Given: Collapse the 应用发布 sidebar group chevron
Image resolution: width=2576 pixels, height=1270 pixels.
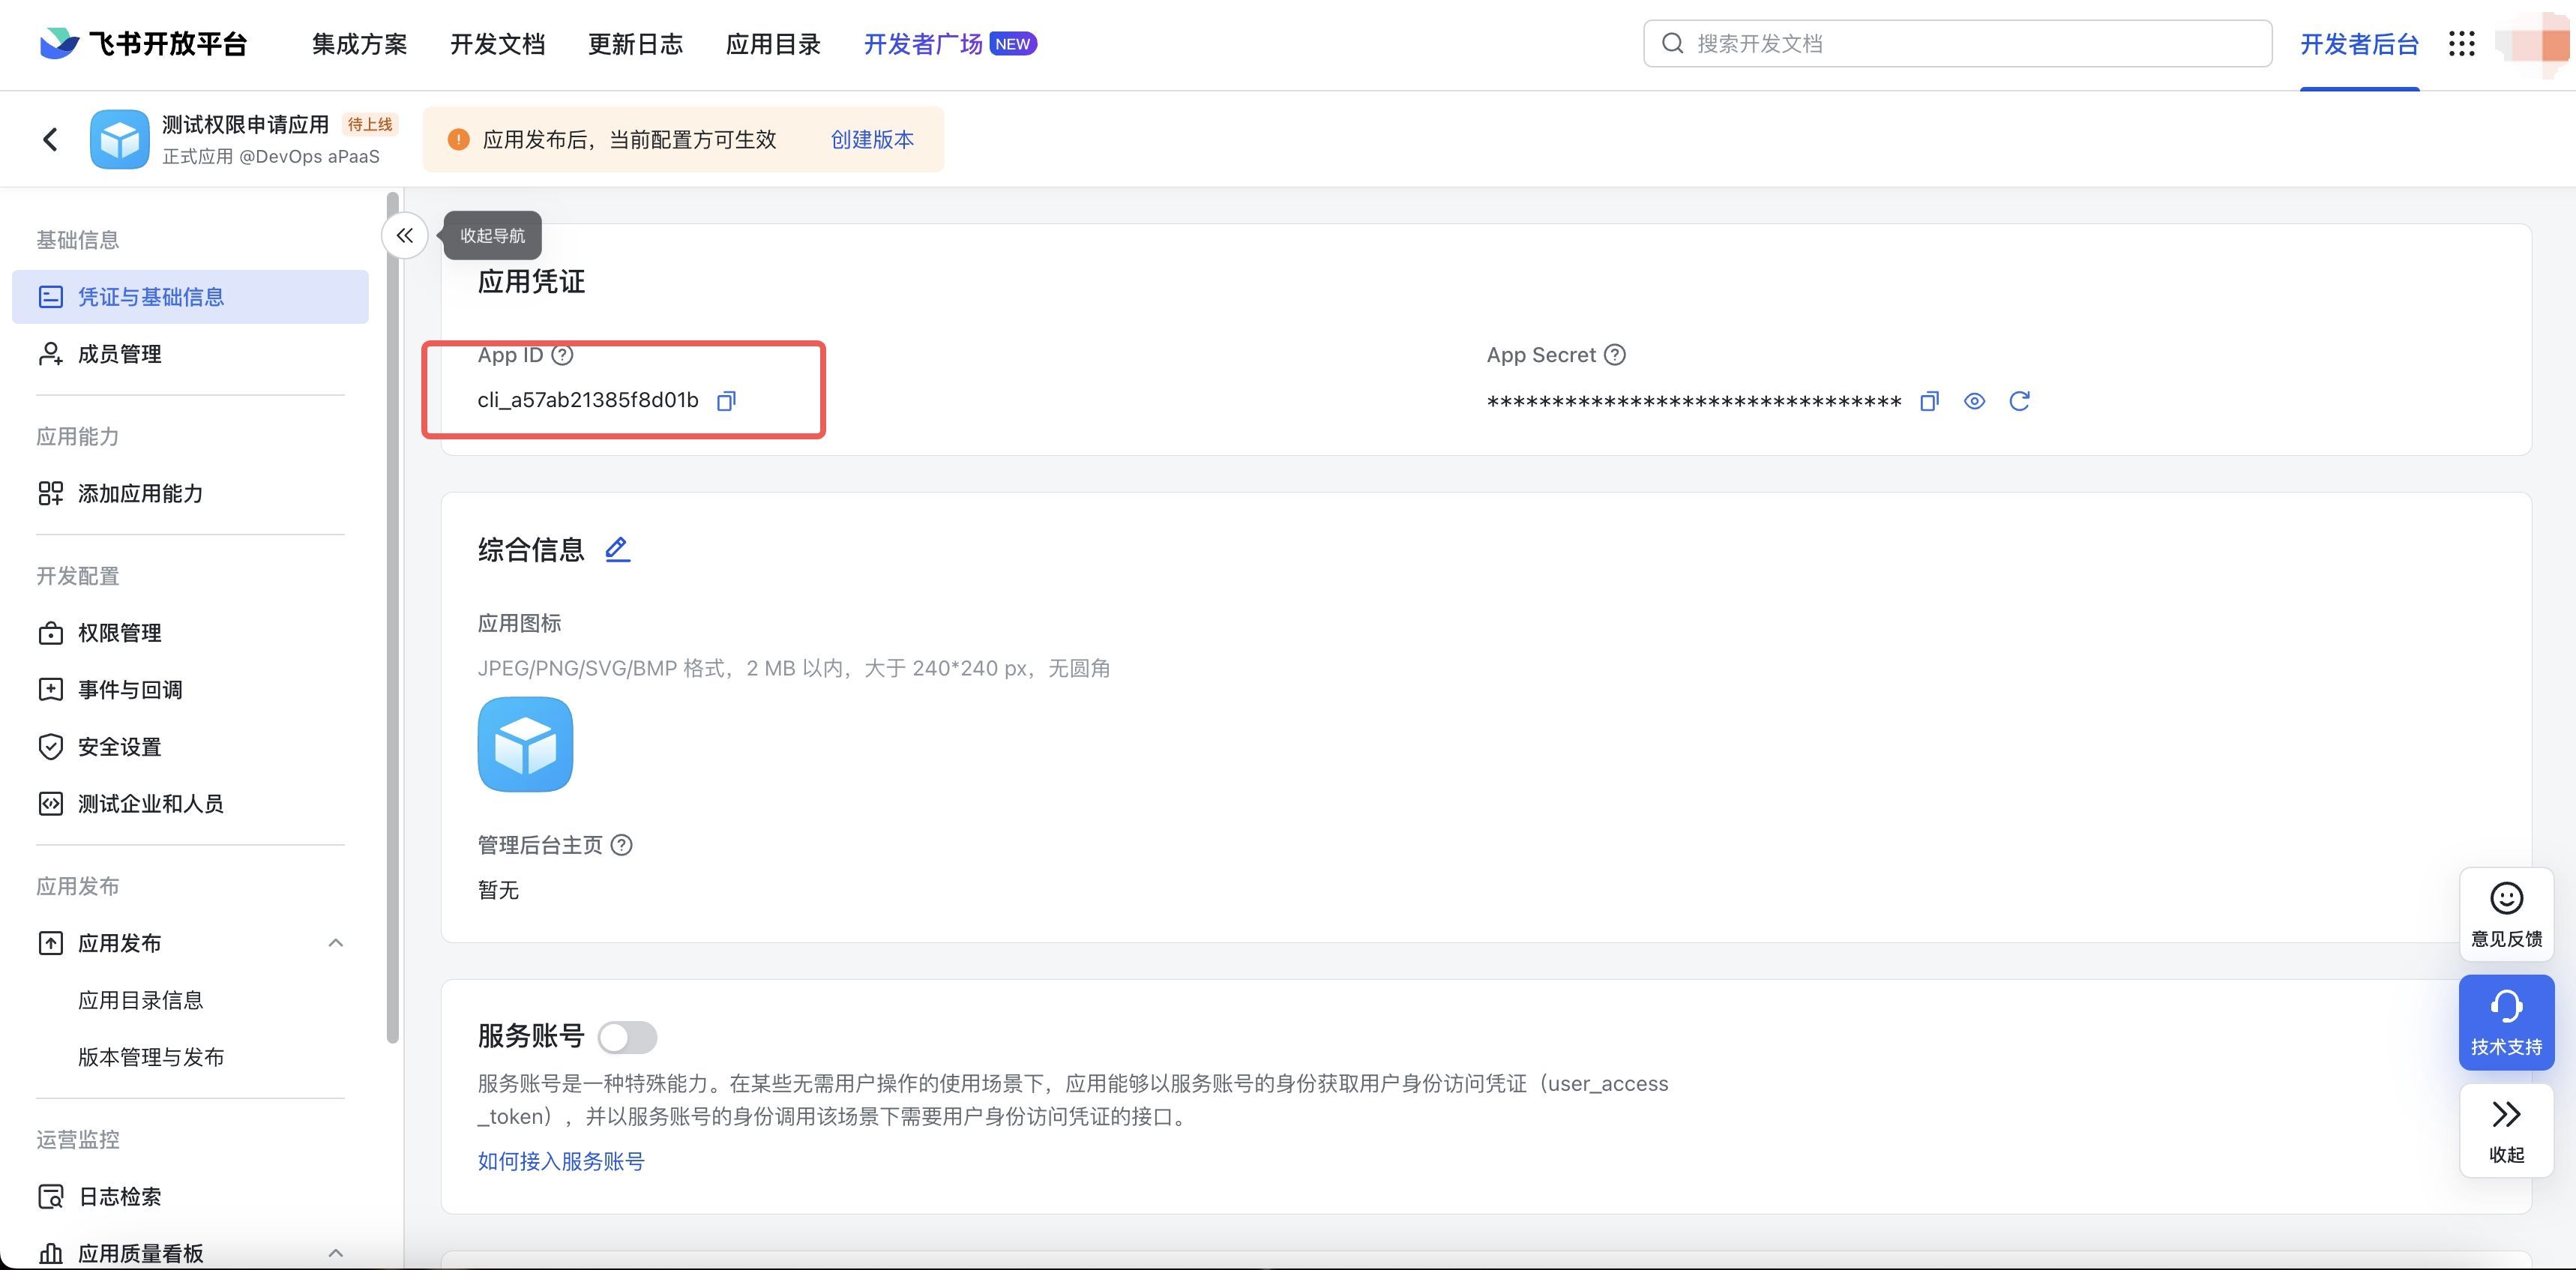Looking at the screenshot, I should click(336, 943).
